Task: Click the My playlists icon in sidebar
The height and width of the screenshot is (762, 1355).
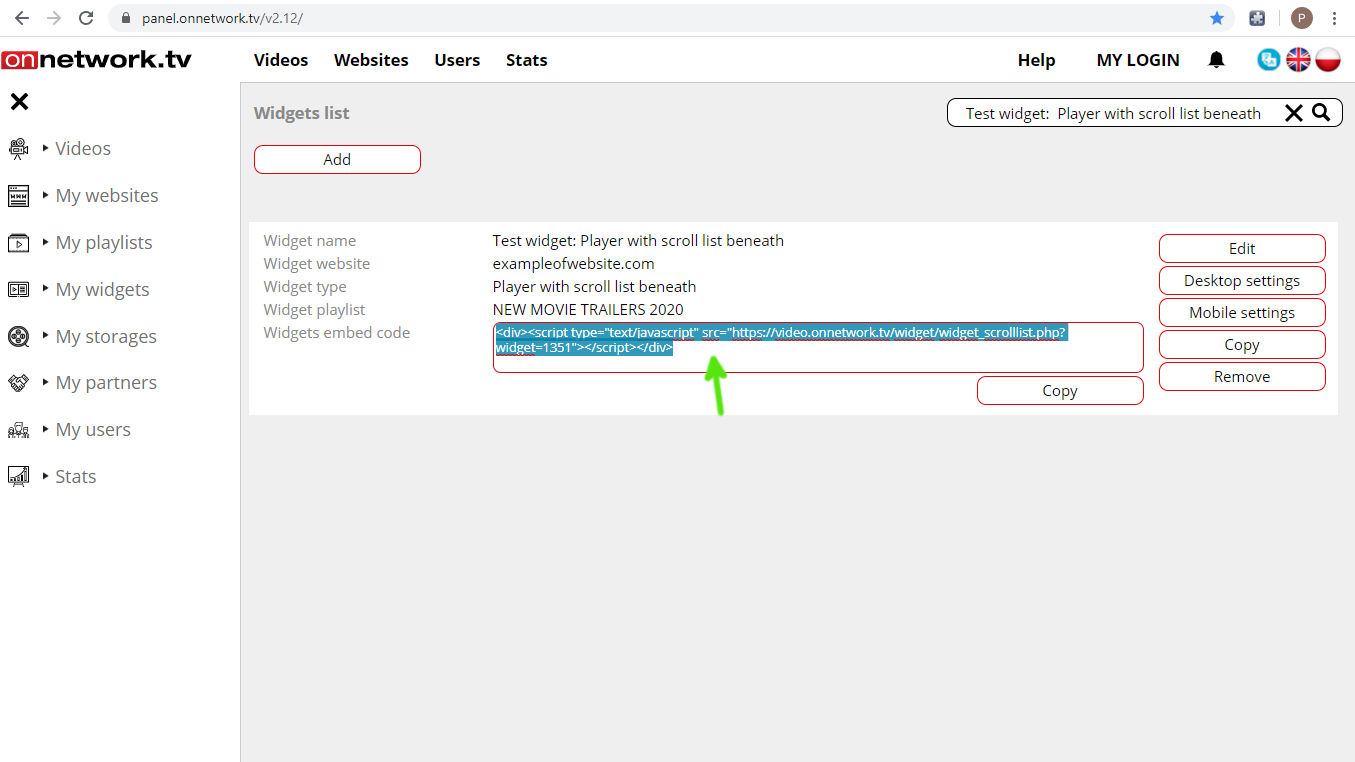Action: (18, 243)
